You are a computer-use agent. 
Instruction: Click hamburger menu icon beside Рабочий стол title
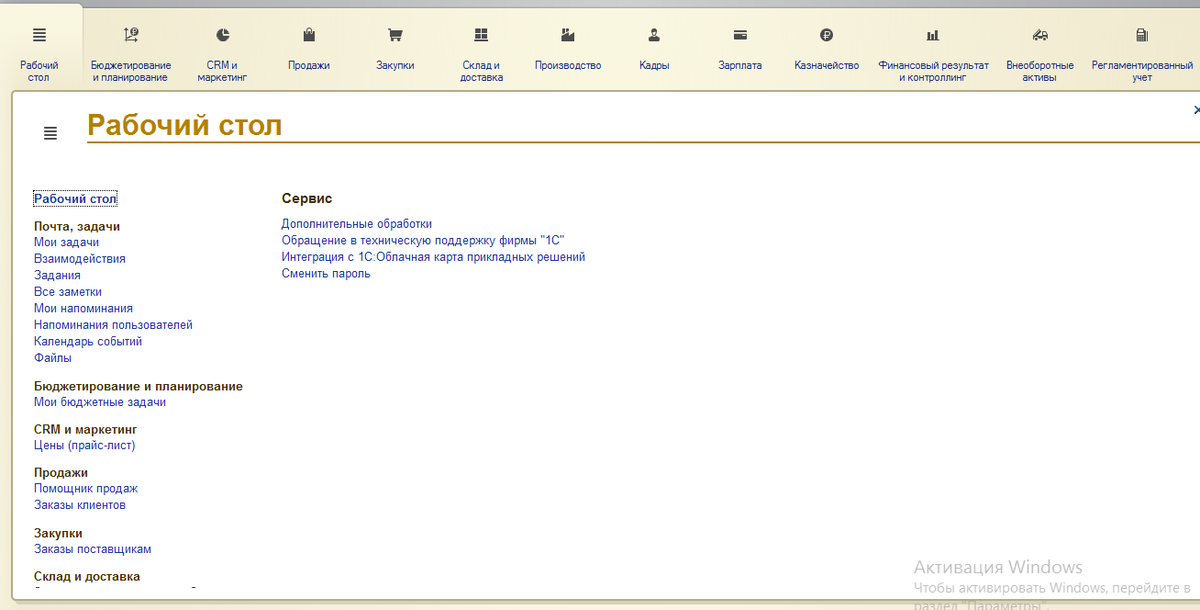click(51, 133)
